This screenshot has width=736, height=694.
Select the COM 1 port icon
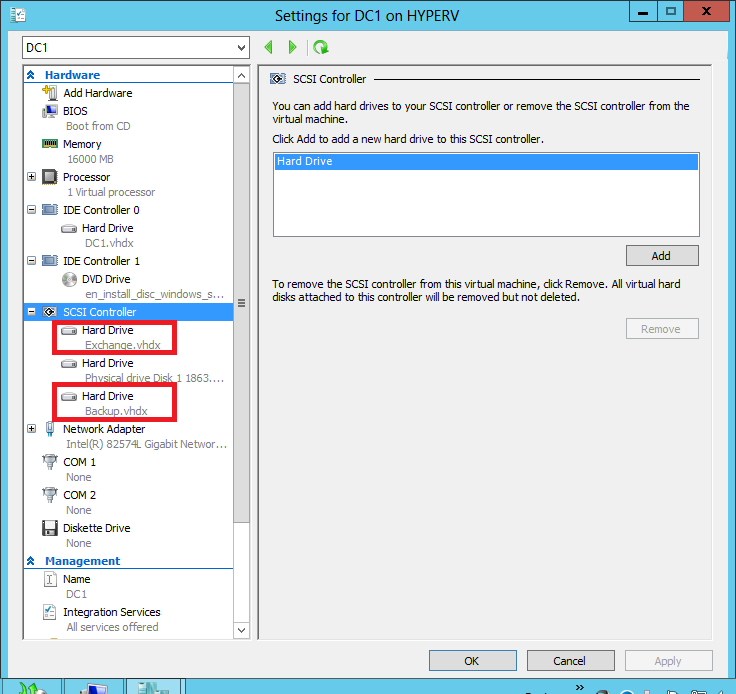(50, 462)
